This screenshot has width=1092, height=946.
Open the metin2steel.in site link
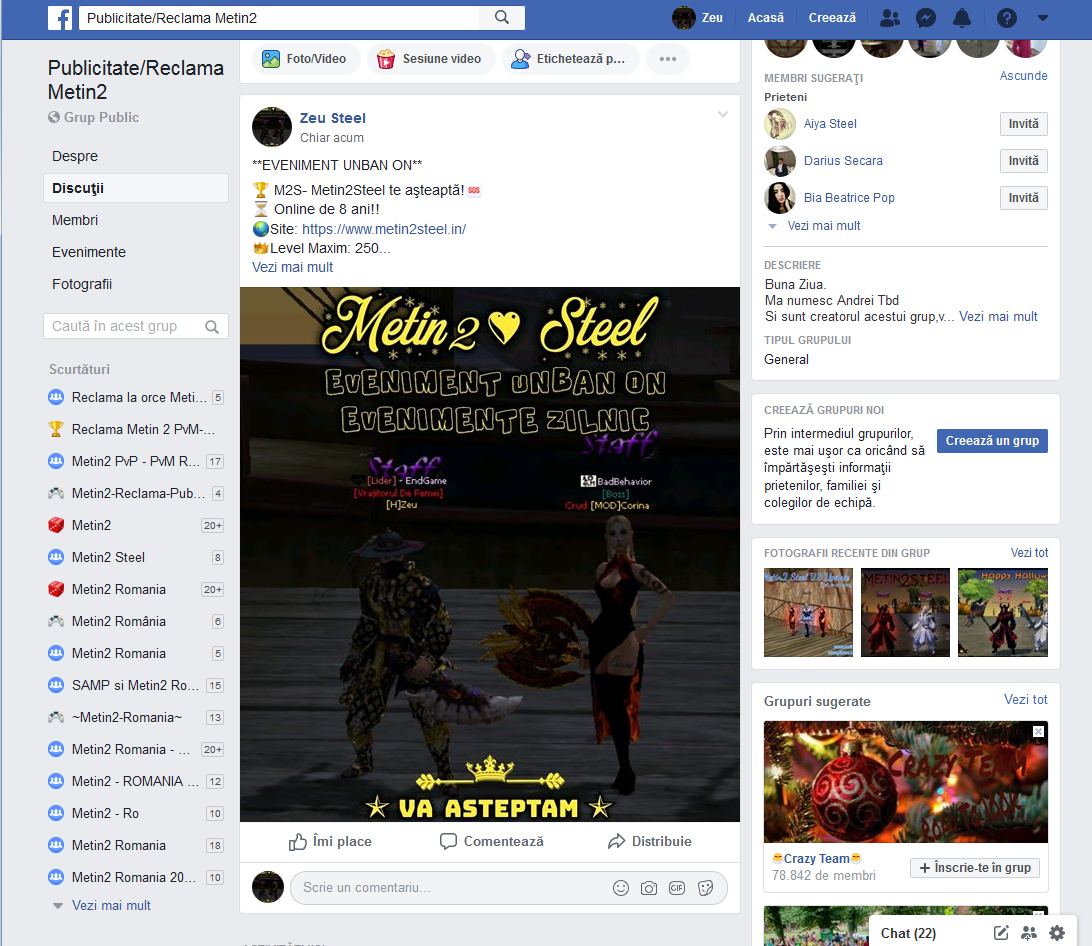click(x=384, y=229)
